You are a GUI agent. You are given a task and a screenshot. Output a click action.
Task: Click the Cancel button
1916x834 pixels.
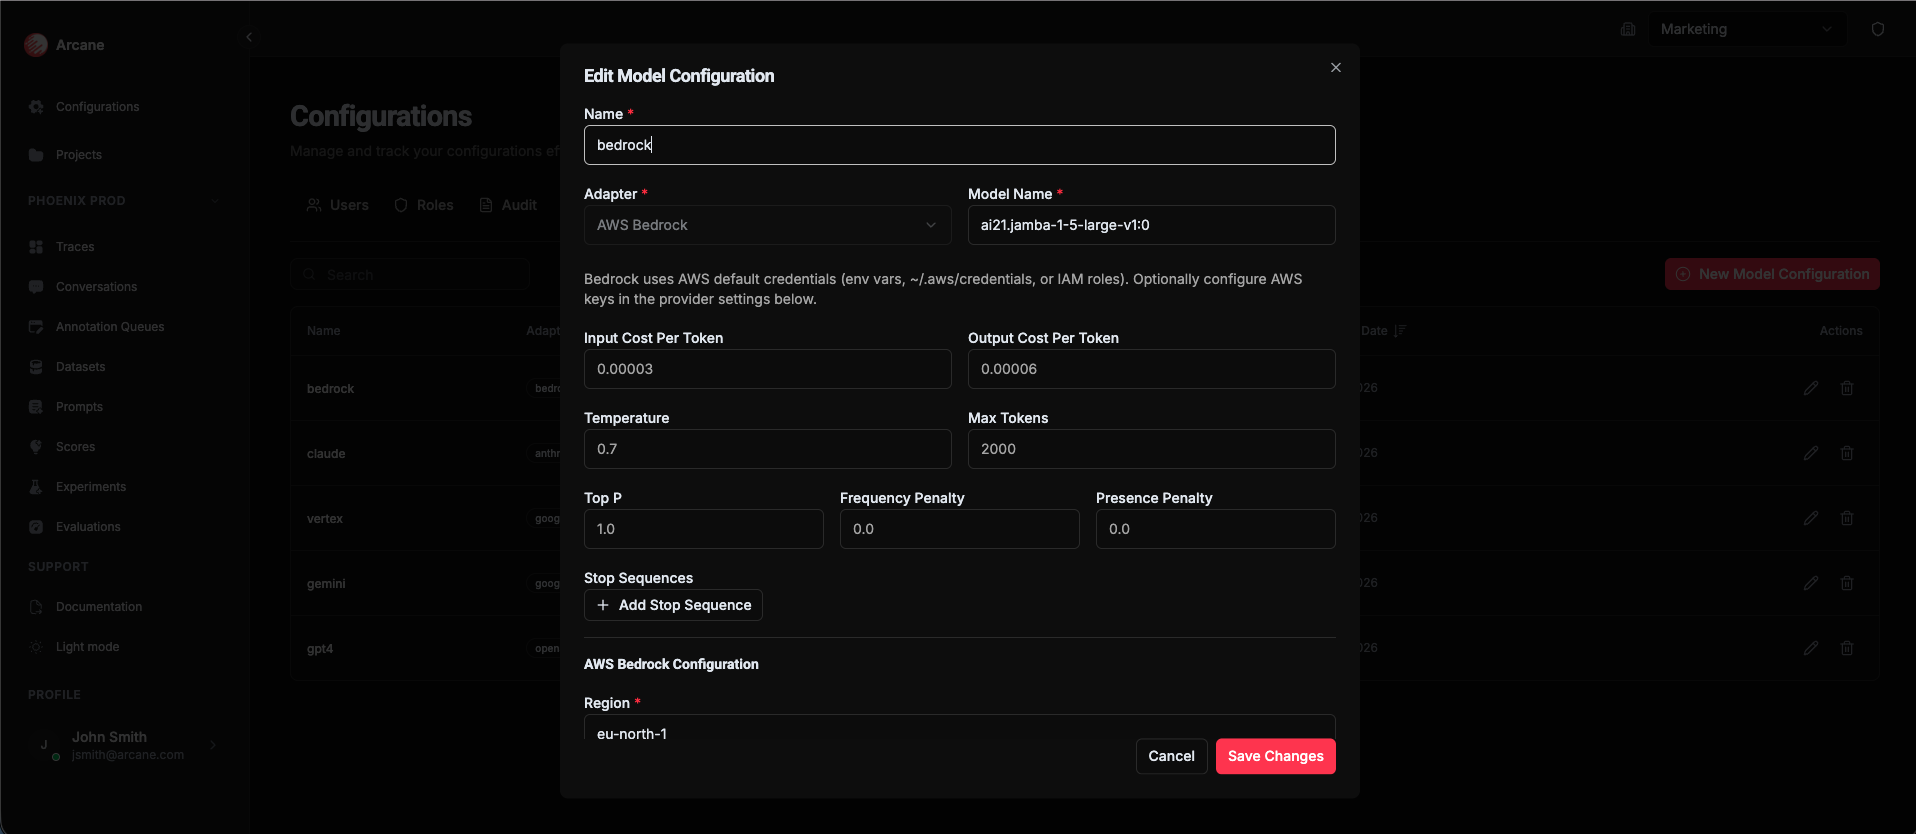[x=1171, y=756]
